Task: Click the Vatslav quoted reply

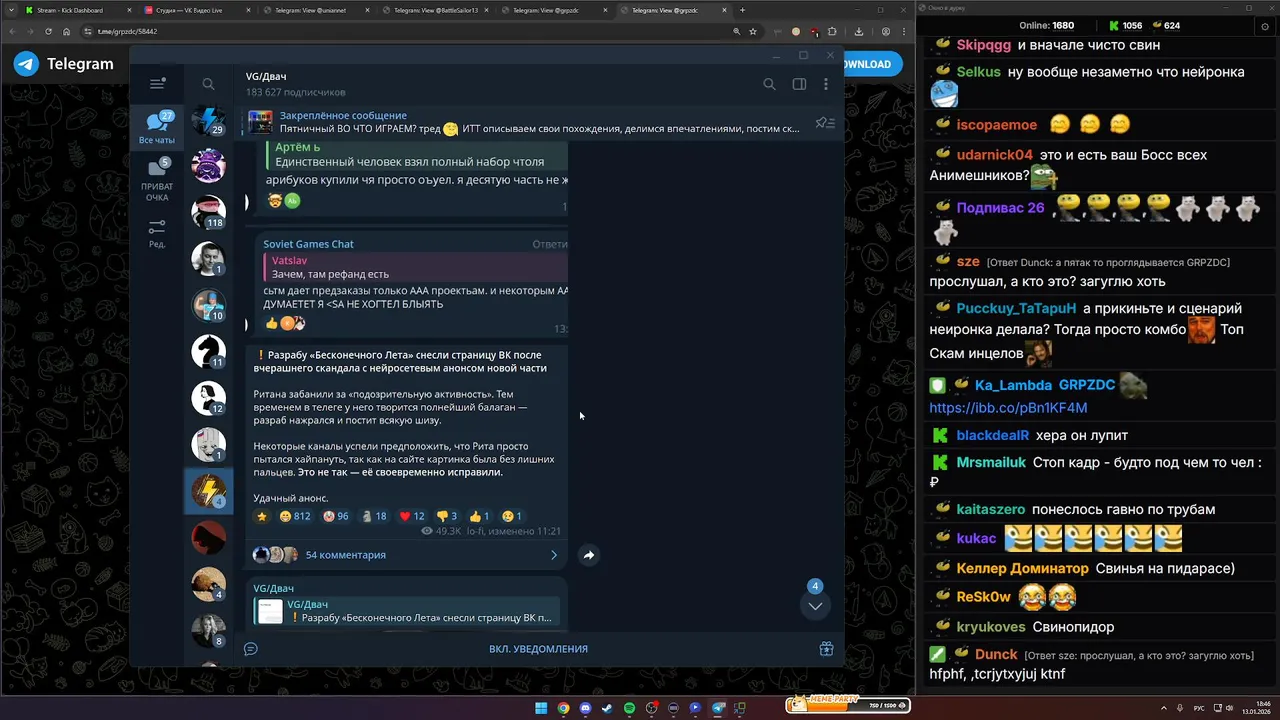Action: point(415,267)
